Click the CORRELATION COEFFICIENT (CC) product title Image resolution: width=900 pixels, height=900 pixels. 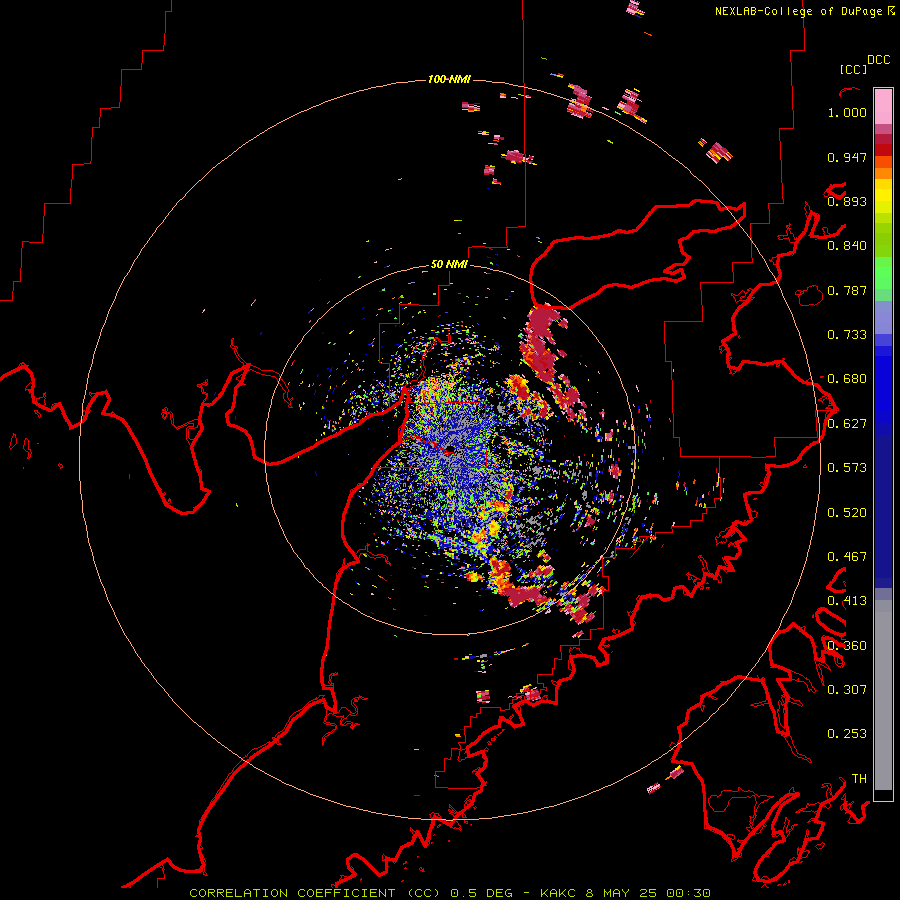click(x=315, y=893)
